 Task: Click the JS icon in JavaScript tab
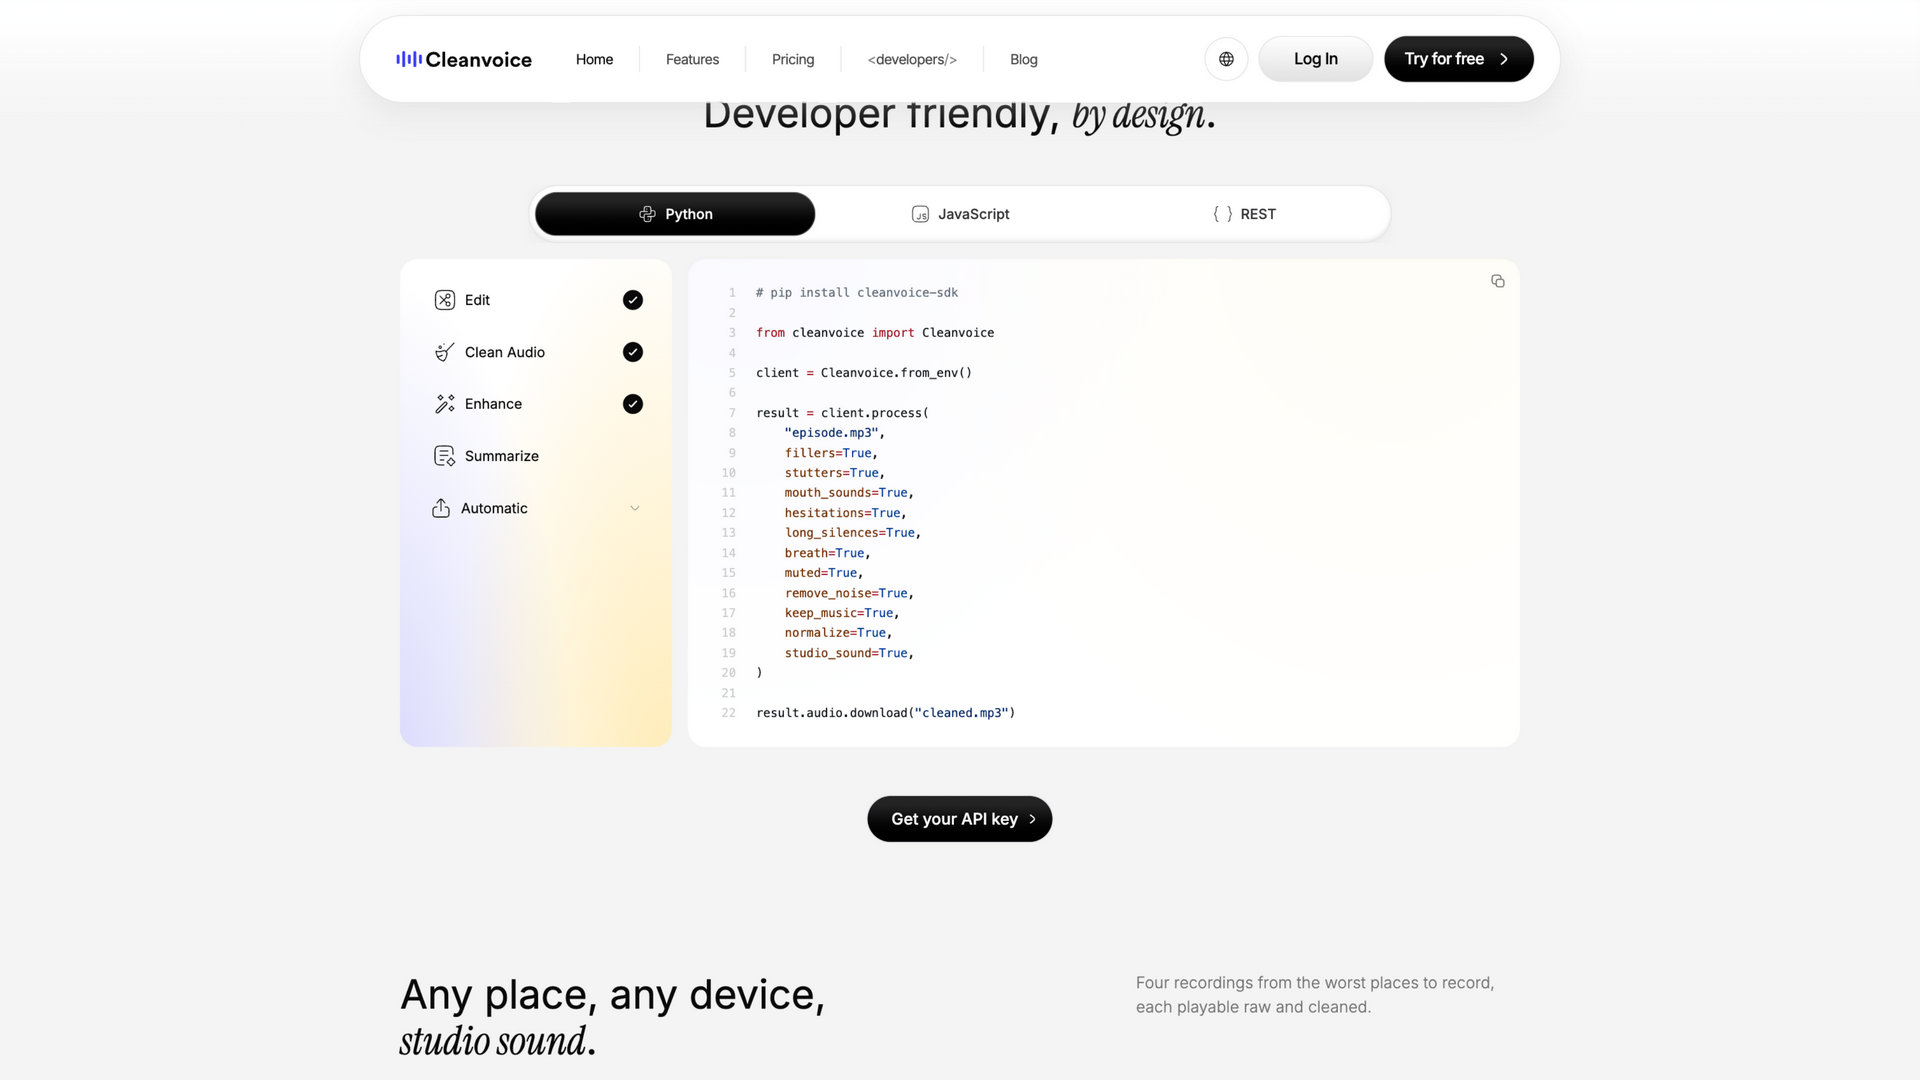click(x=920, y=214)
